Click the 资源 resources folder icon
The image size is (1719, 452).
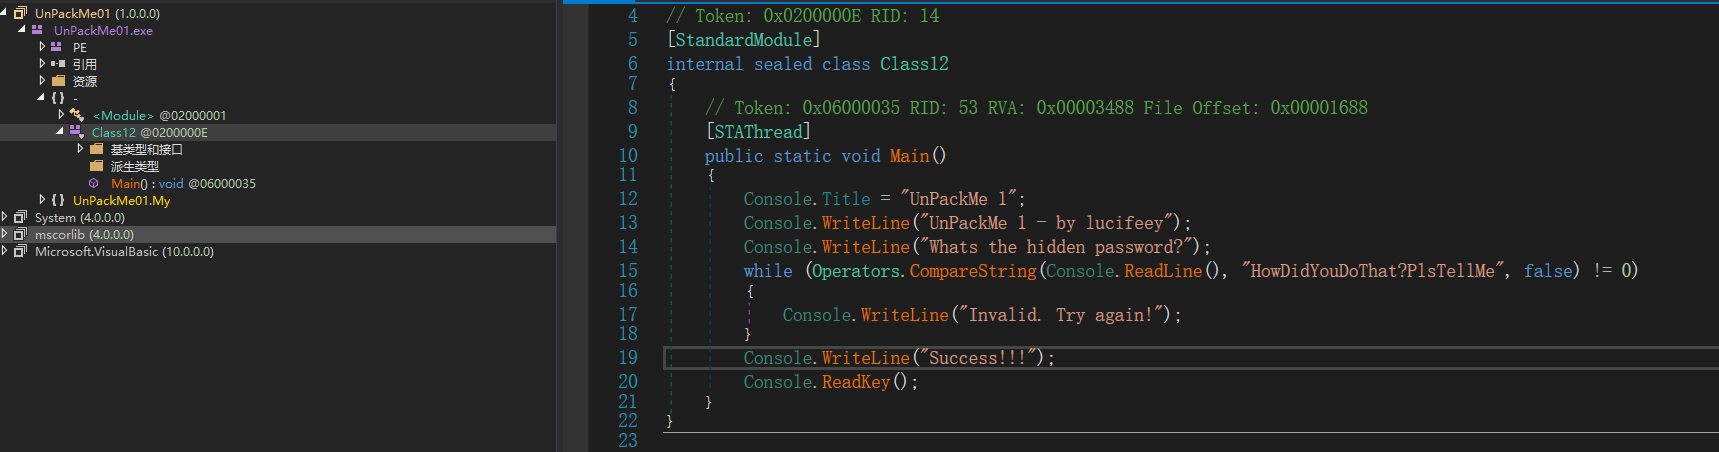(x=58, y=81)
